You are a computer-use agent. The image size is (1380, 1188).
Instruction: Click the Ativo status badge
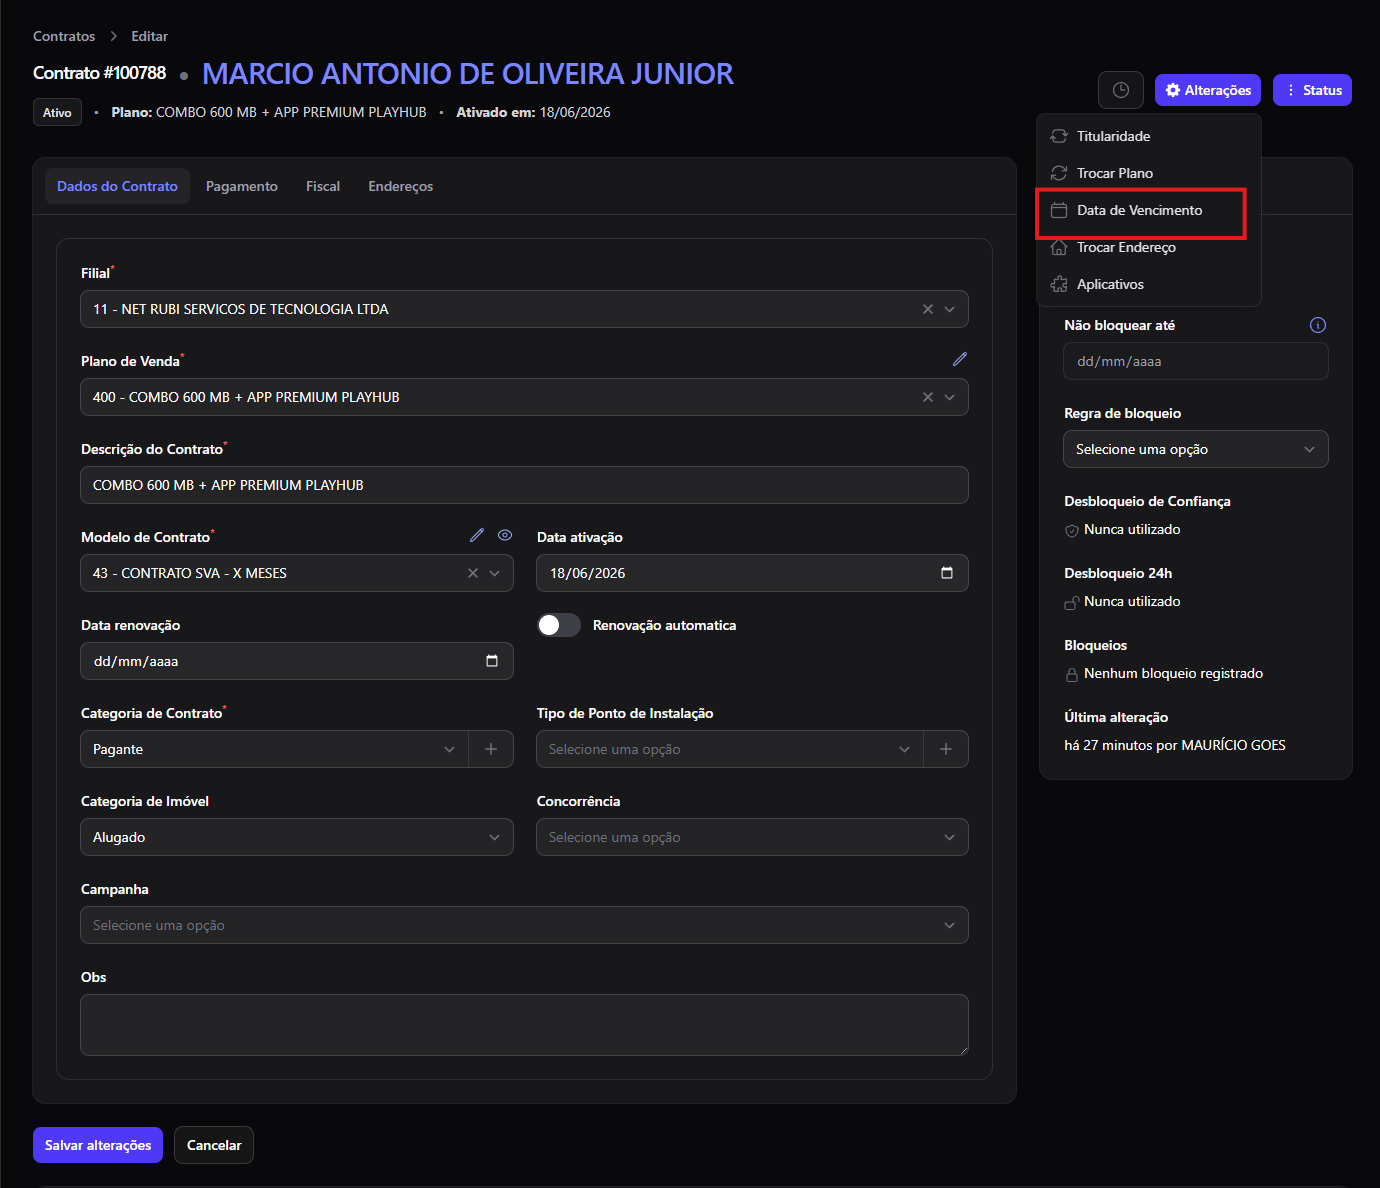57,112
